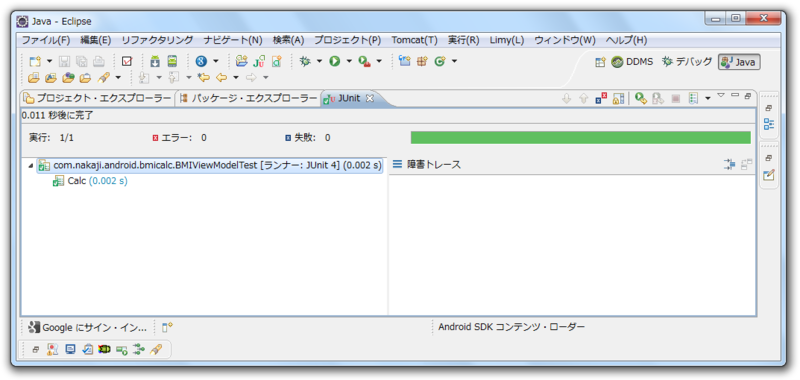Open the Test Run History icon
The height and width of the screenshot is (380, 800).
tap(693, 98)
